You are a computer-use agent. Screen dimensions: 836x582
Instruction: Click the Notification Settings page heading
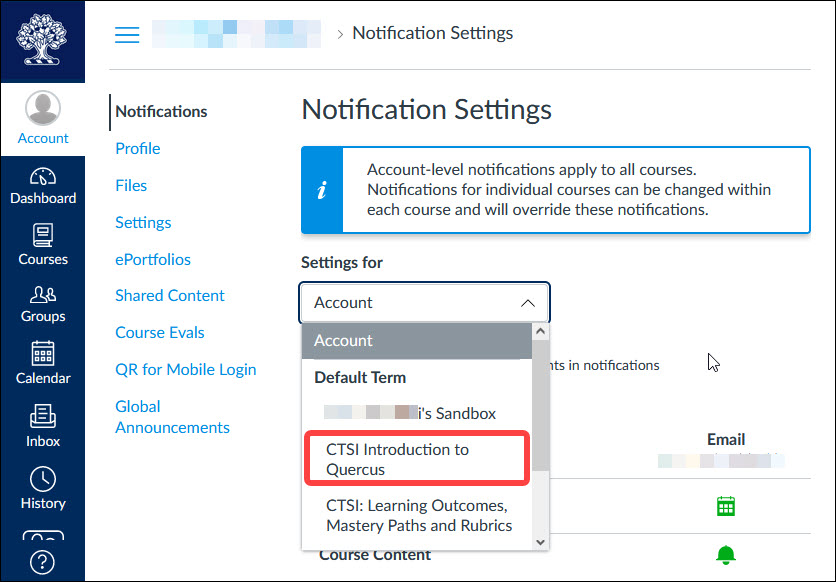pyautogui.click(x=426, y=109)
